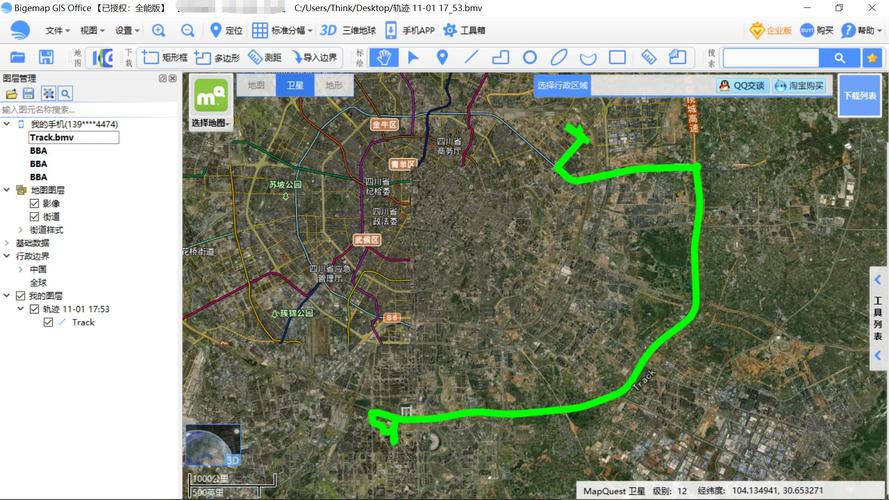The image size is (889, 500).
Task: Open the 3D 三维地球 globe view
Action: tap(347, 31)
